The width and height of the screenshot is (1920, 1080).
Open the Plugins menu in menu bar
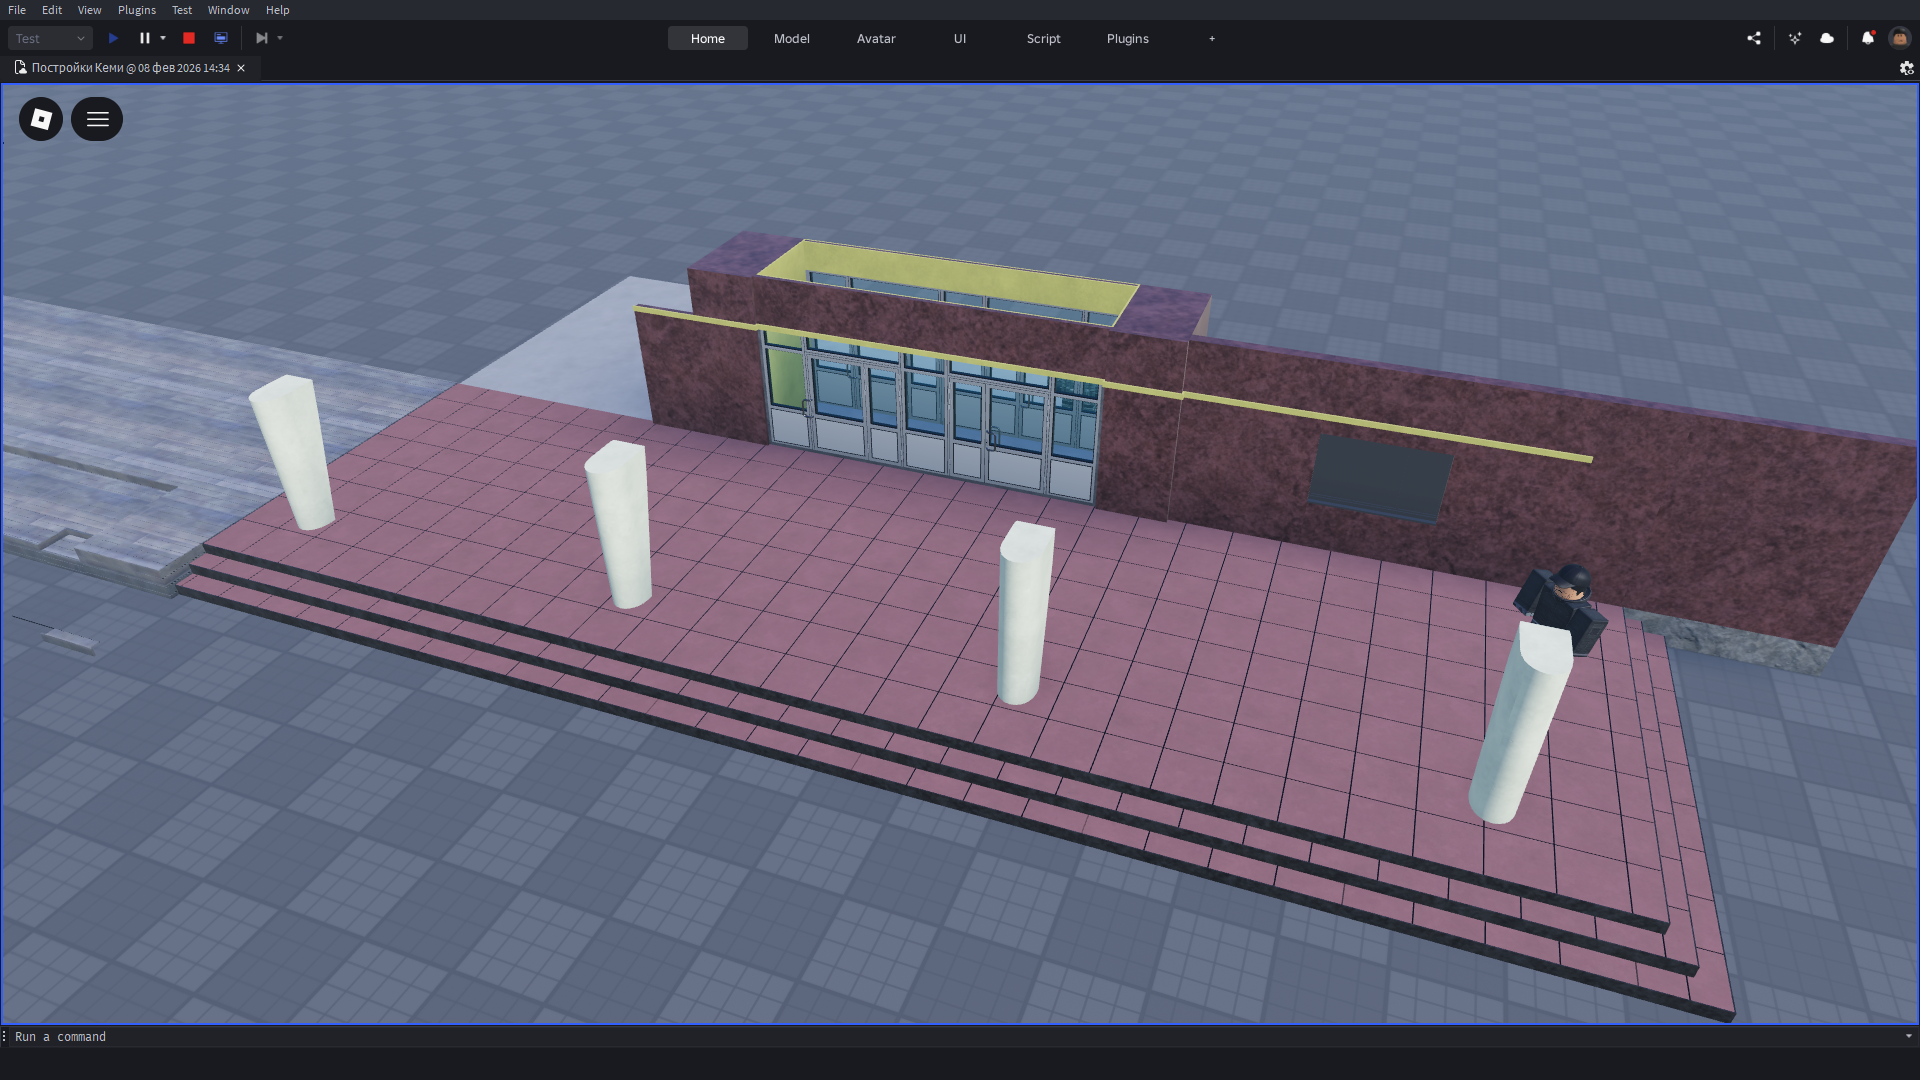tap(137, 10)
